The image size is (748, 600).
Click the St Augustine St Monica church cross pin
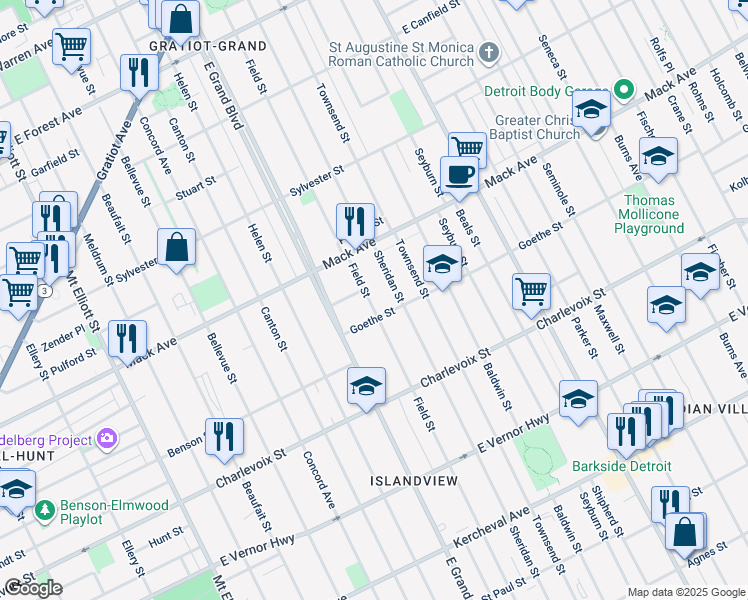pyautogui.click(x=488, y=52)
